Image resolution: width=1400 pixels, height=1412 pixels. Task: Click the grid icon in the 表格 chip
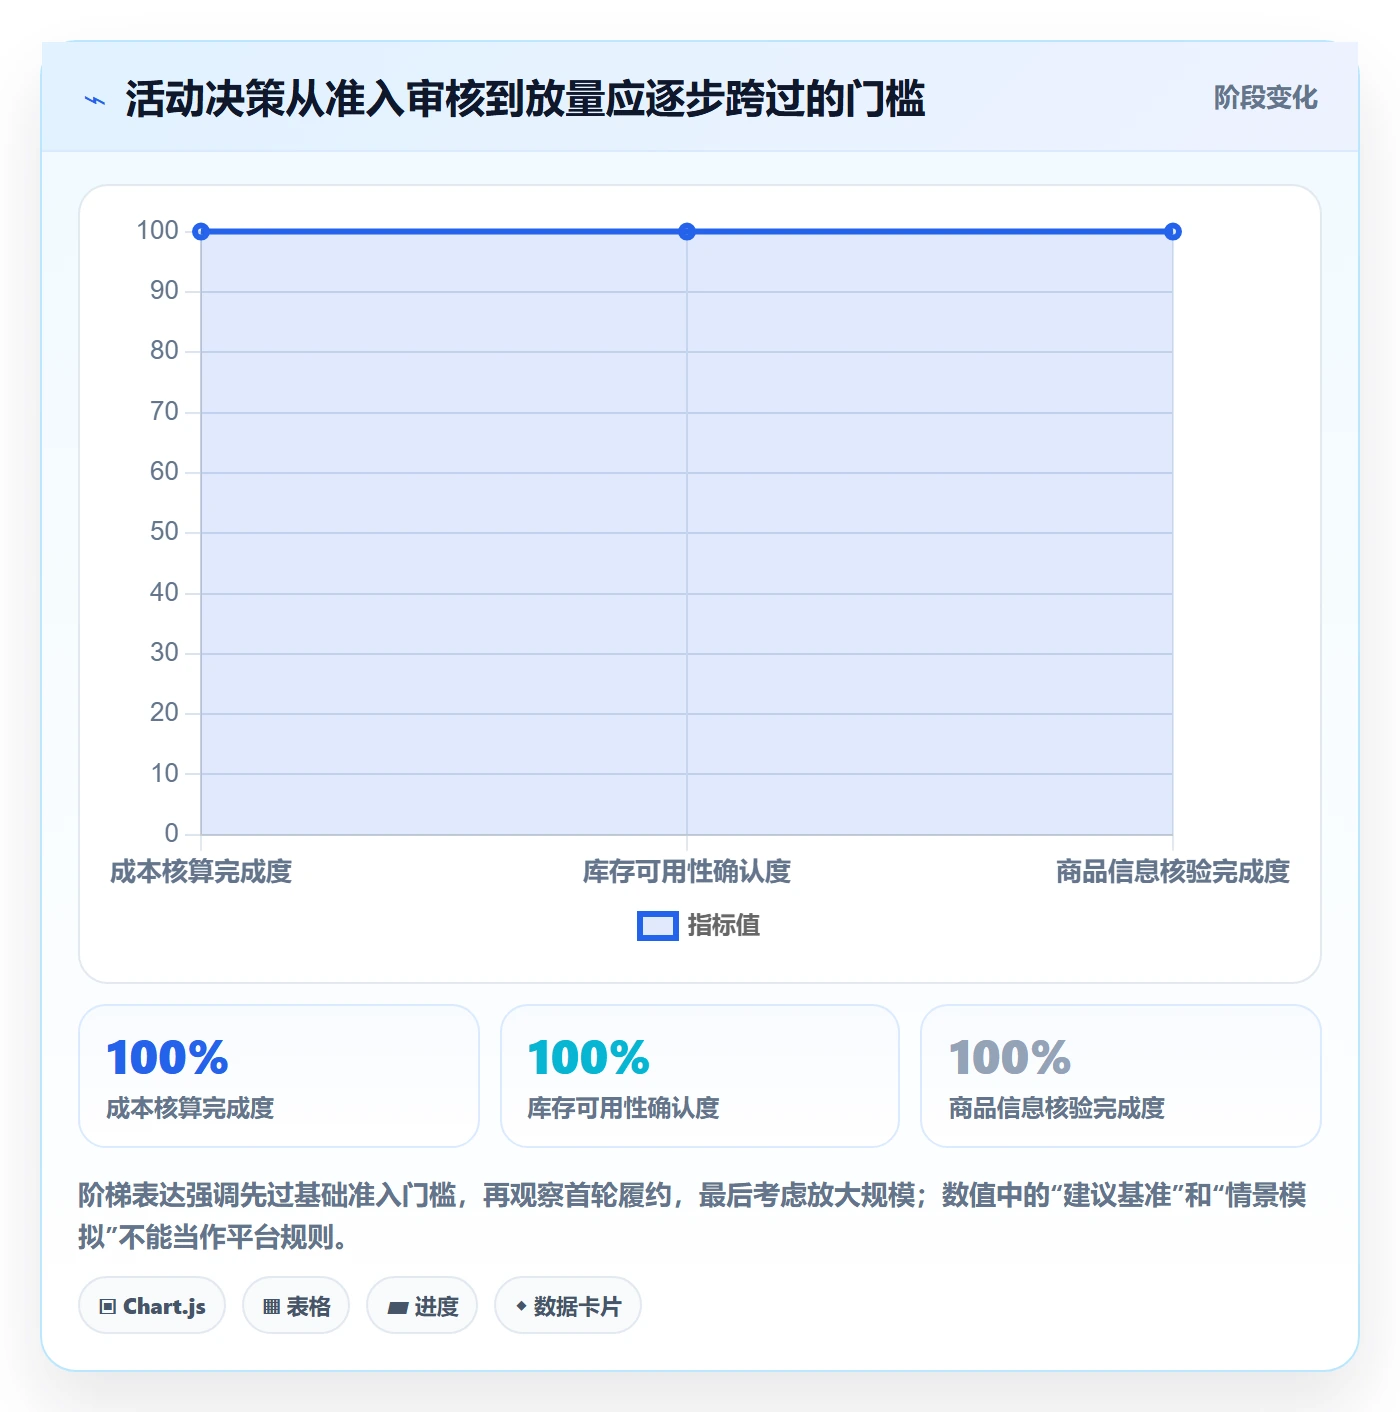(271, 1307)
